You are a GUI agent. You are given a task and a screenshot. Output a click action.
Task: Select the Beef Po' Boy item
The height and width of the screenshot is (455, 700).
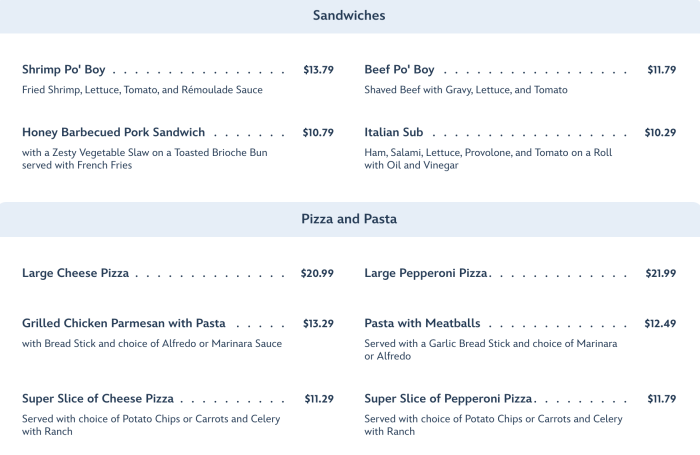(x=400, y=70)
